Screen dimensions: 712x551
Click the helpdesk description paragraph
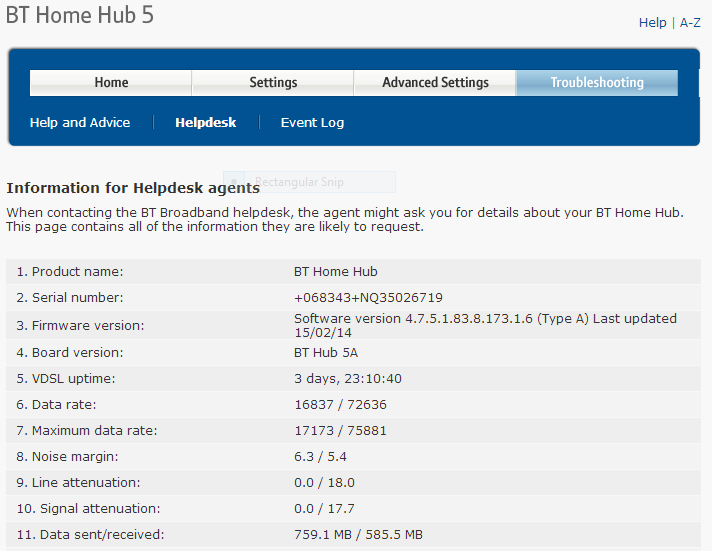click(345, 219)
